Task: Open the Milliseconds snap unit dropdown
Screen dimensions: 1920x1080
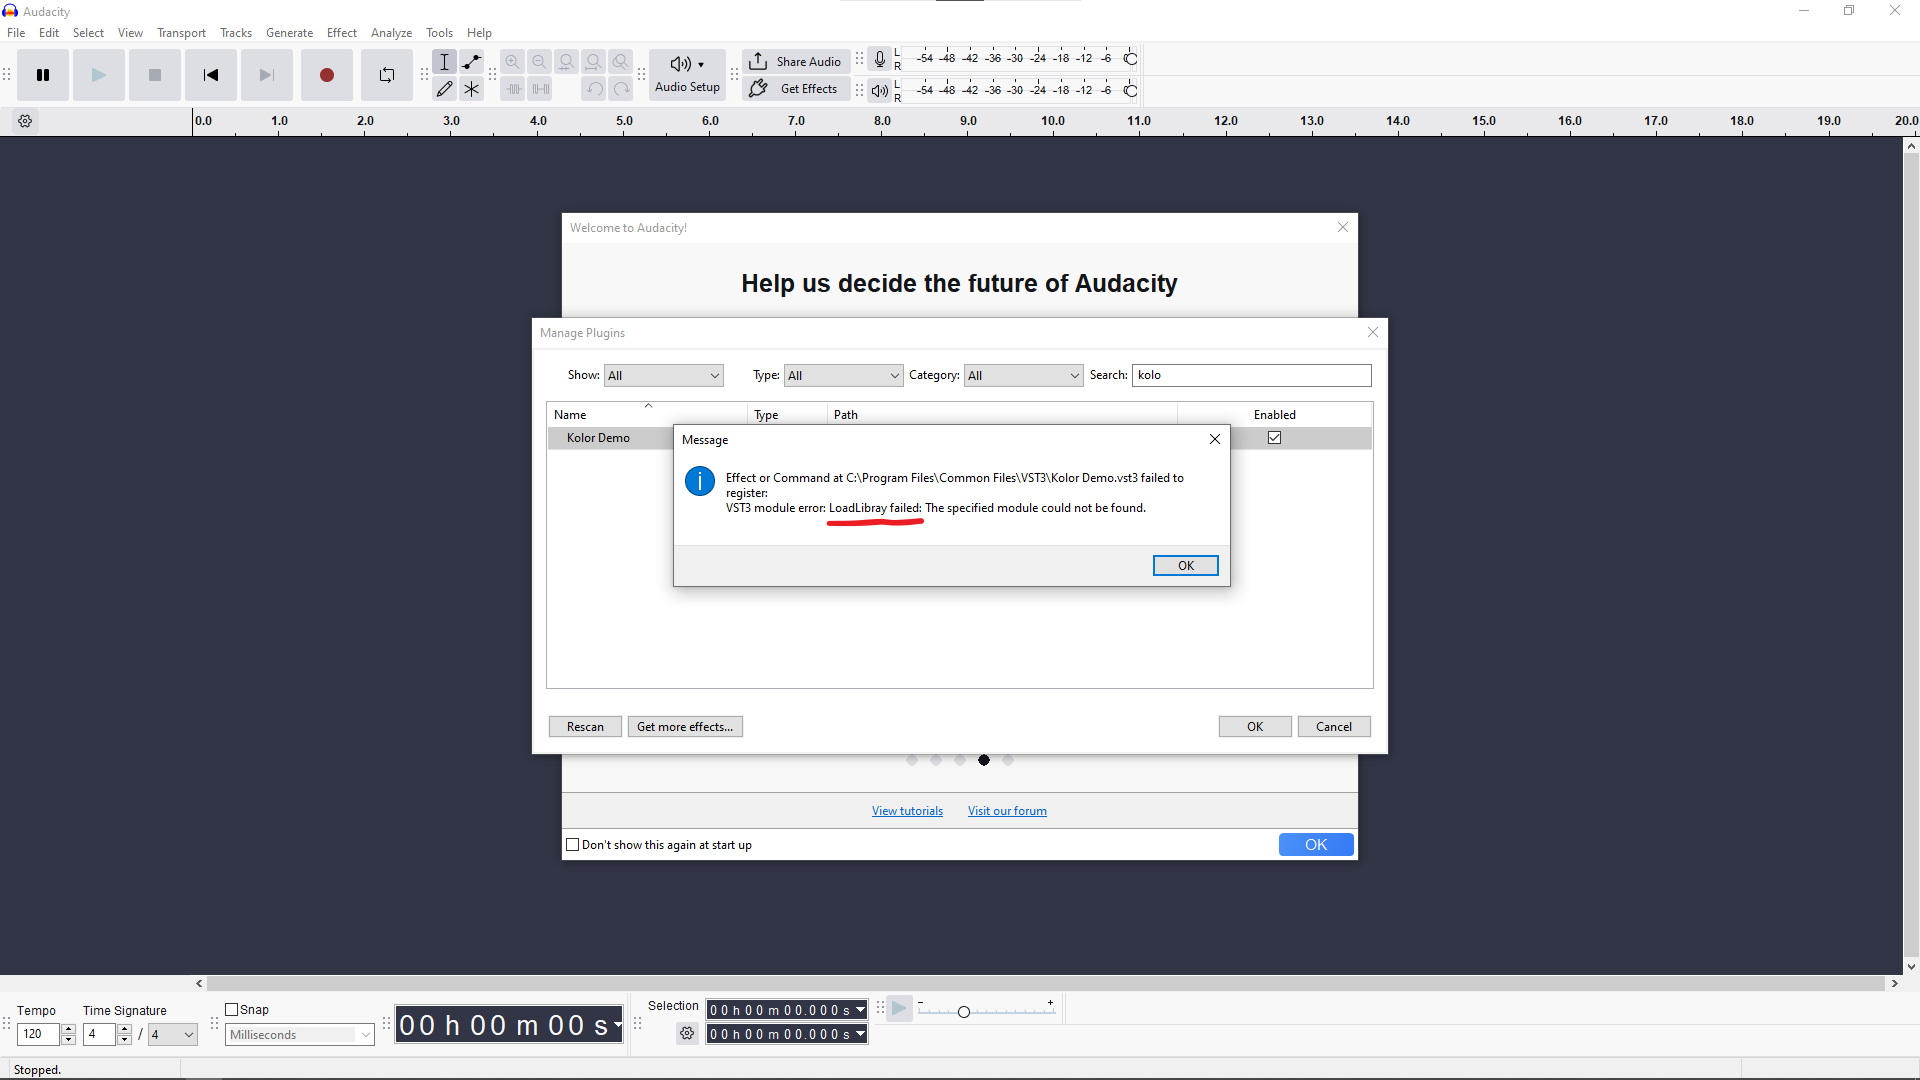Action: click(x=300, y=1035)
